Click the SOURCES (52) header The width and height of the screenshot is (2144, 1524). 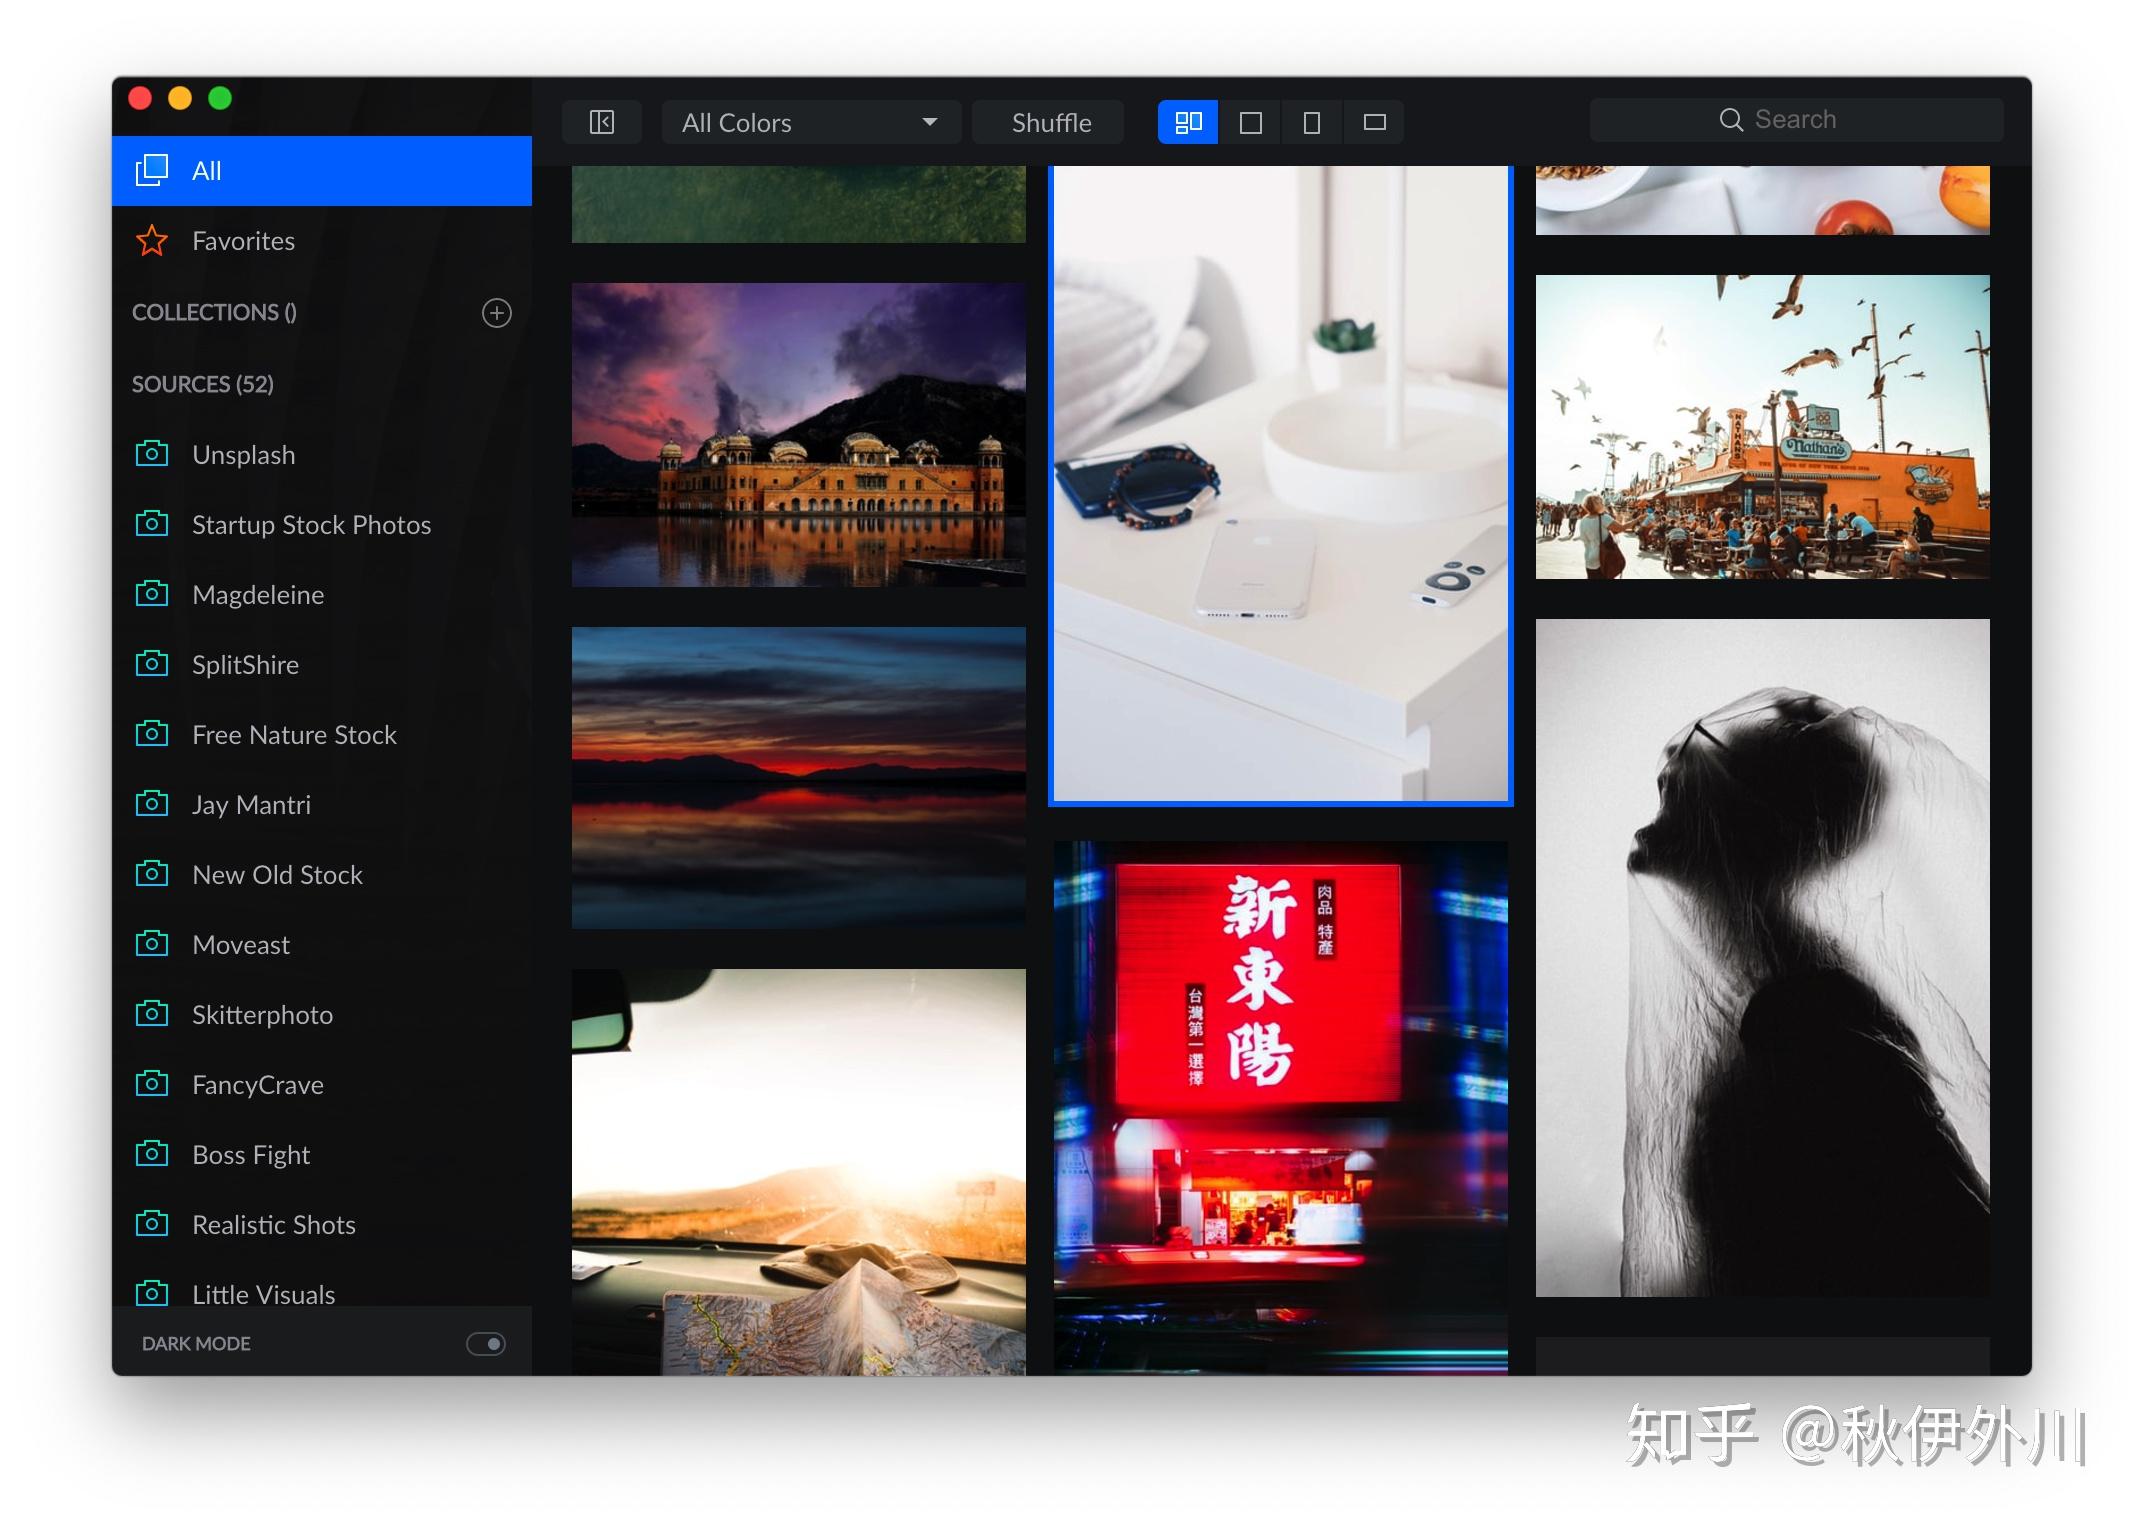pyautogui.click(x=203, y=384)
